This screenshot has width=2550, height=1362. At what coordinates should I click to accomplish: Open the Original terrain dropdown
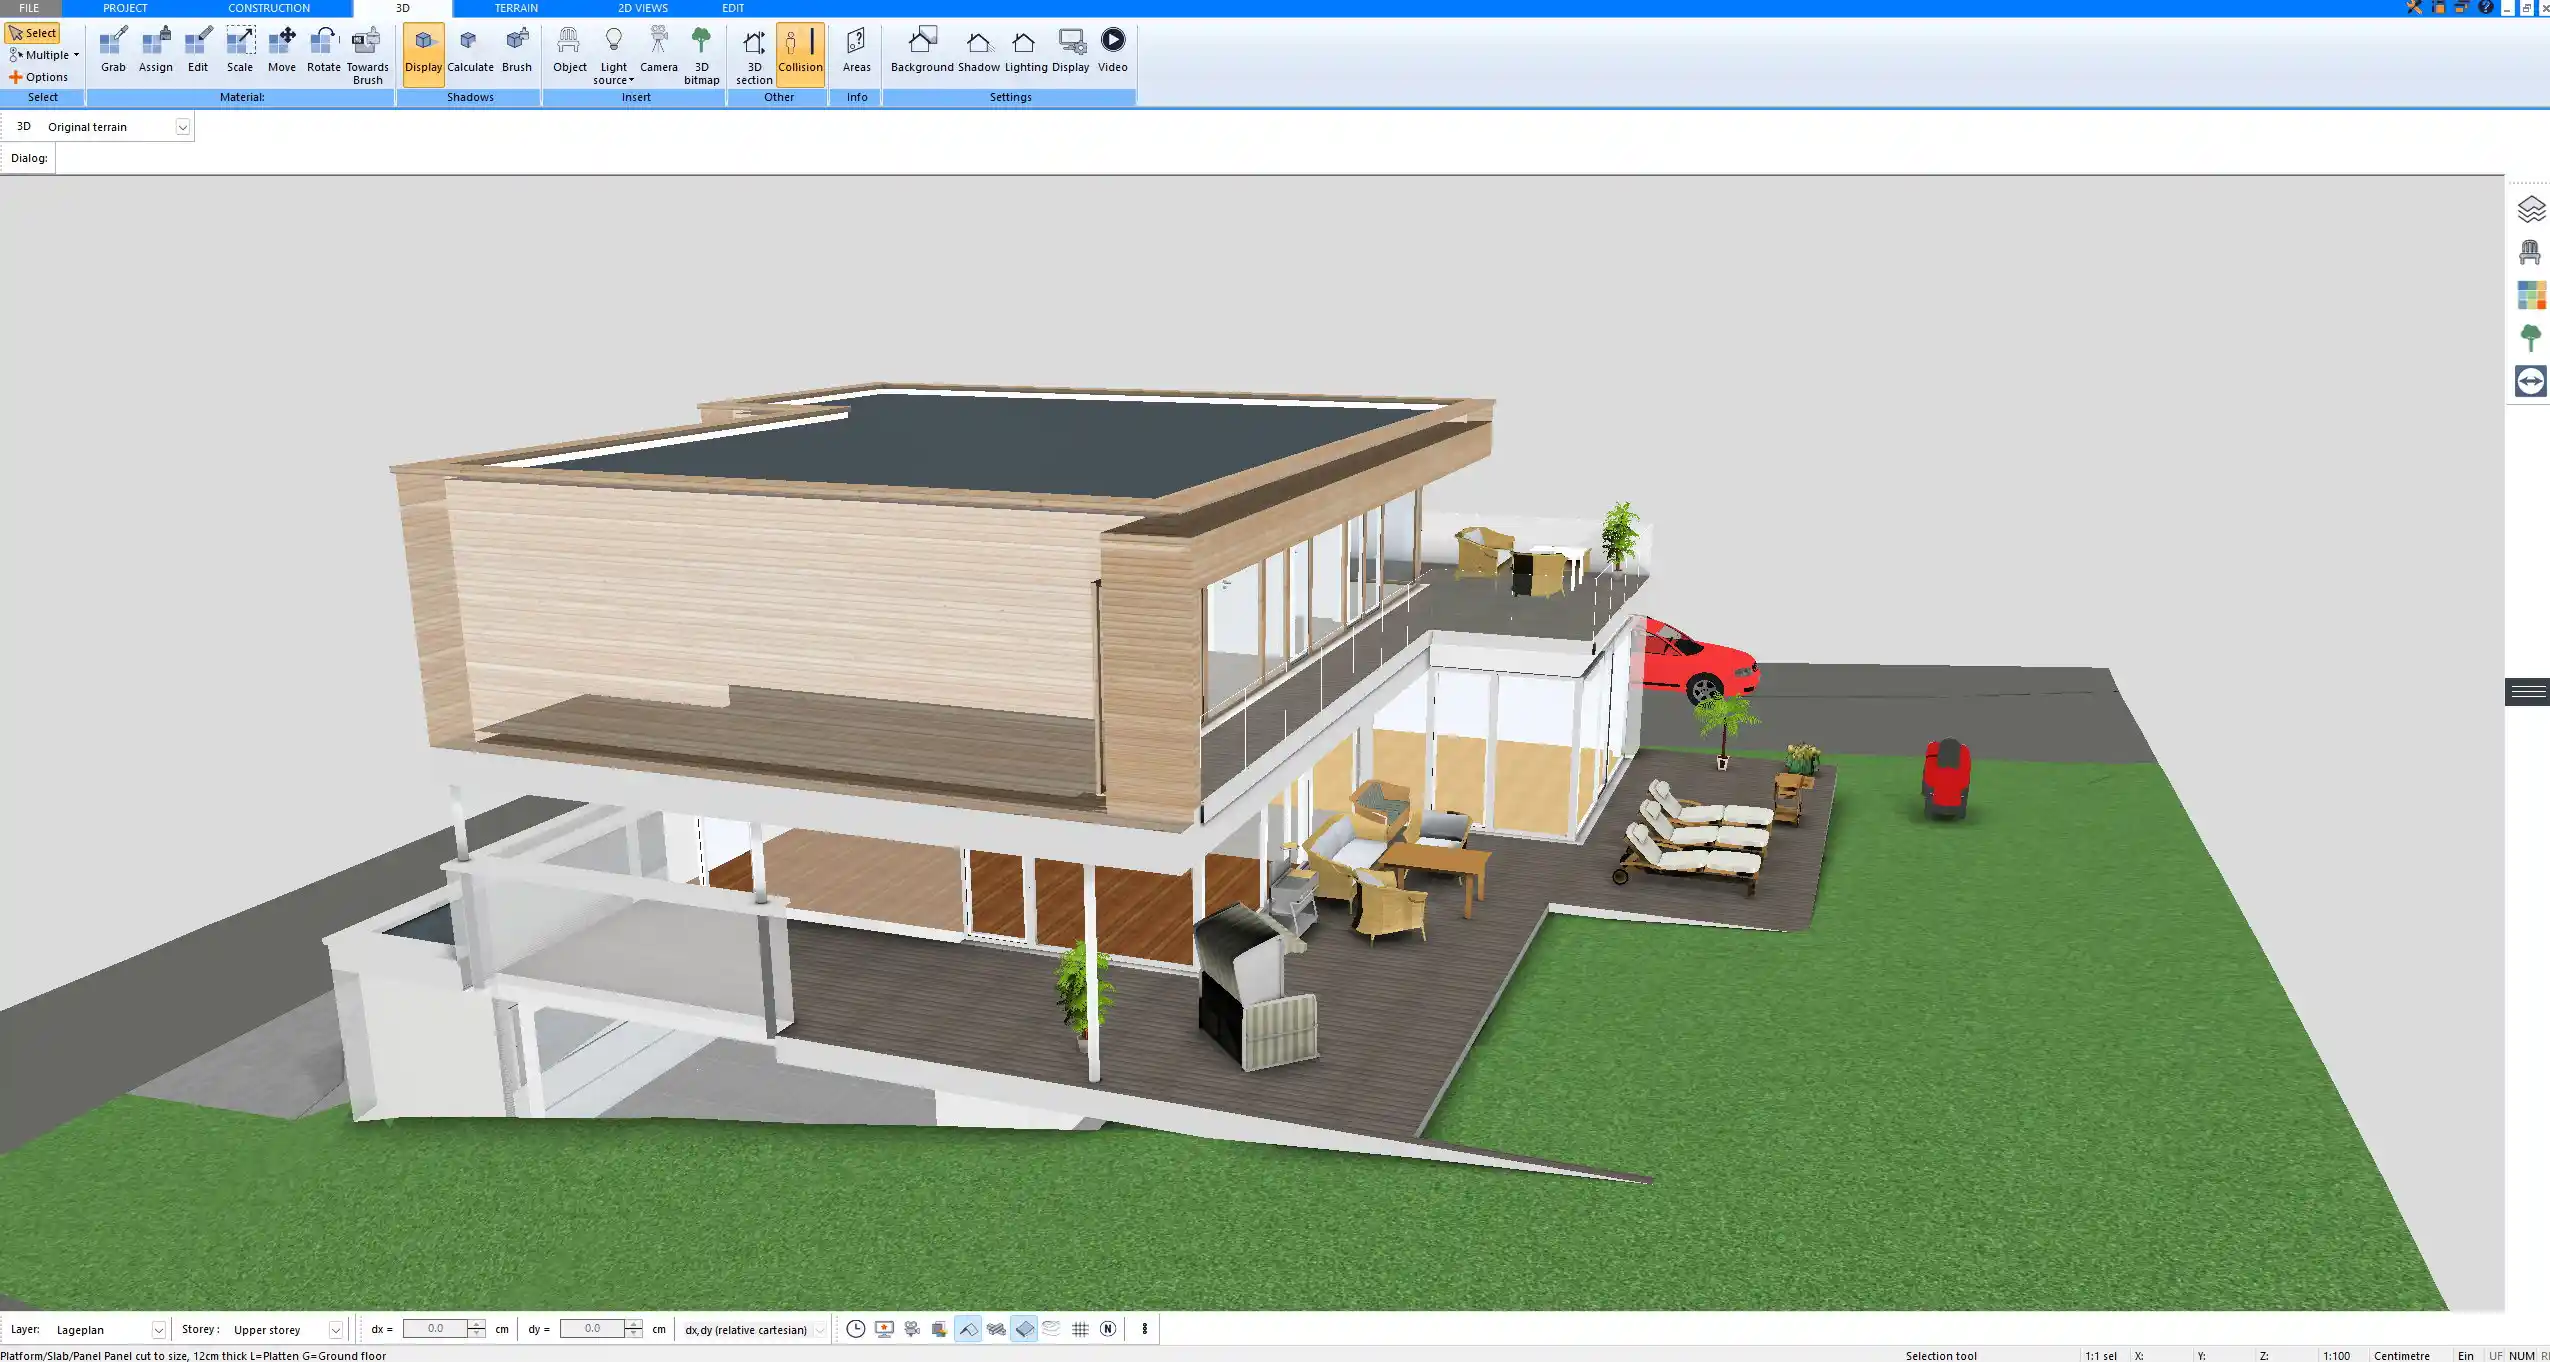(183, 126)
